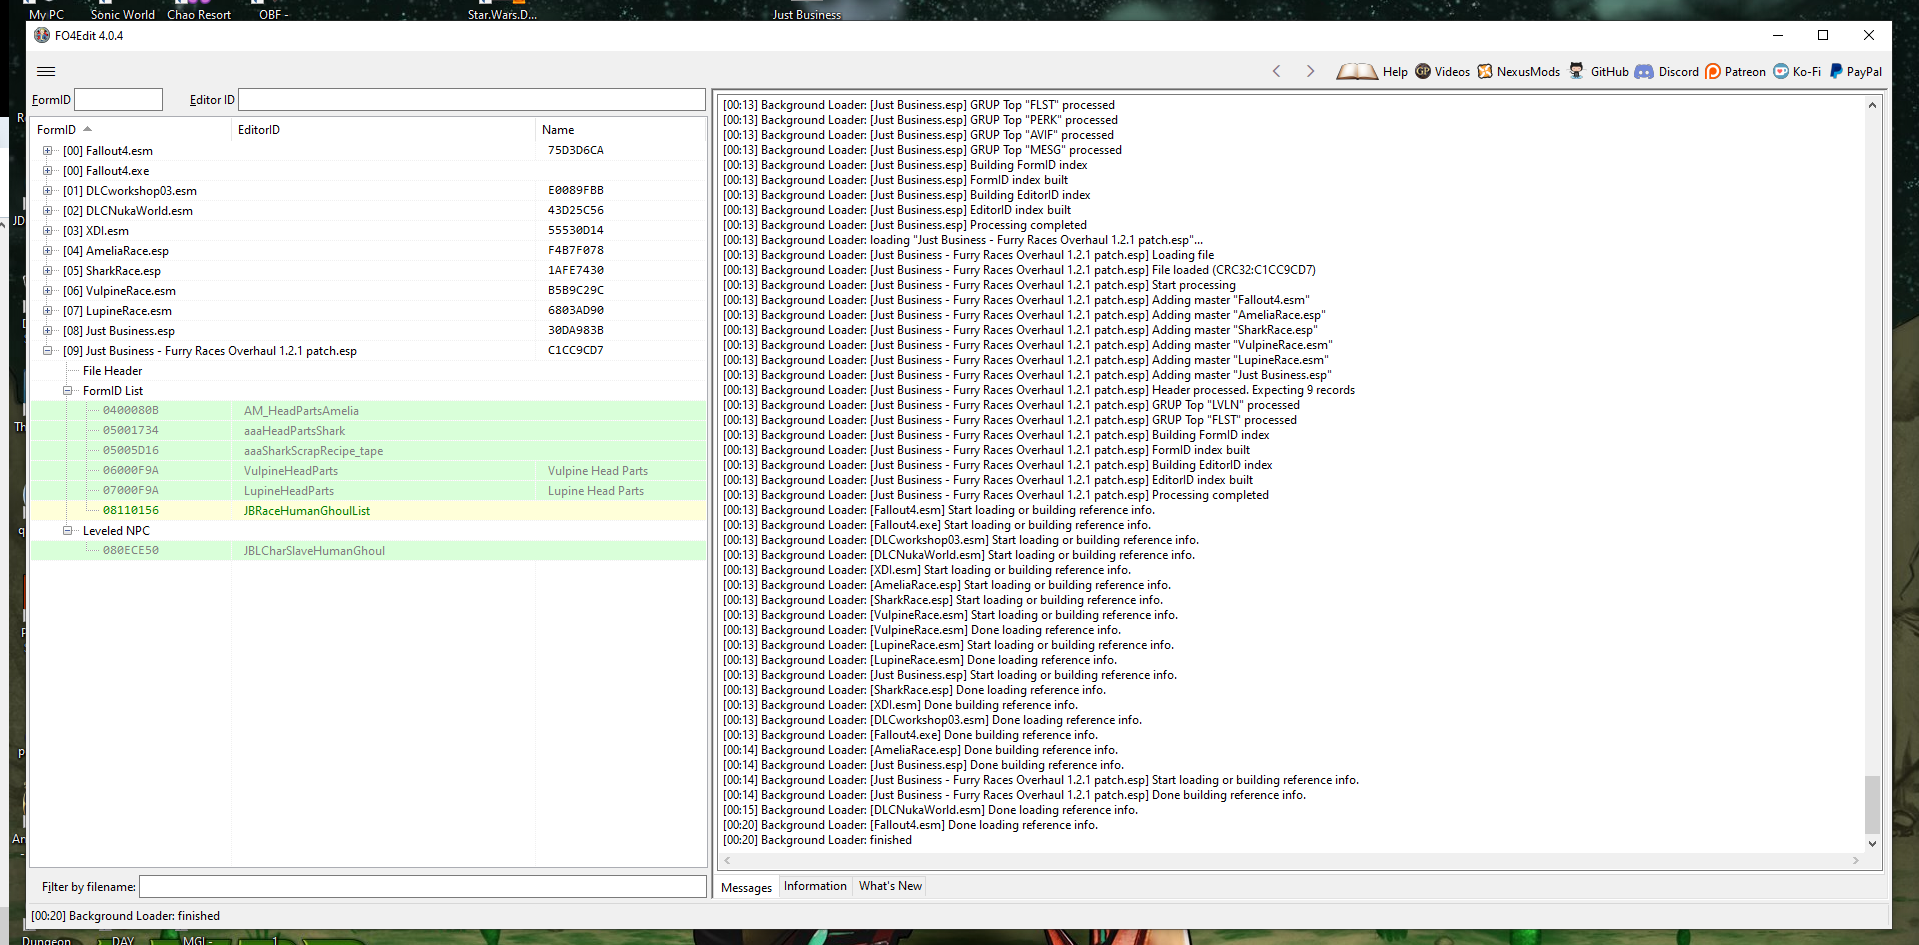Click the FO4Edit title bar icon
The image size is (1919, 945).
42,35
